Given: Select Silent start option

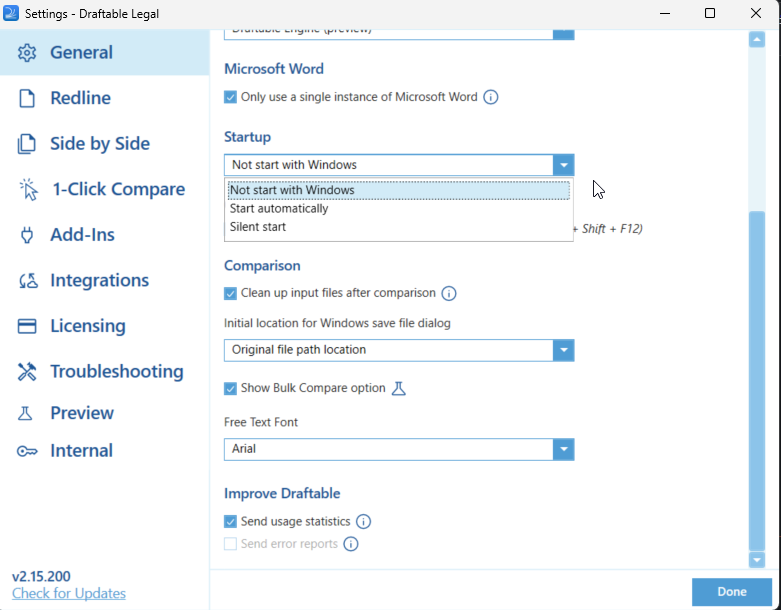Looking at the screenshot, I should (x=398, y=227).
